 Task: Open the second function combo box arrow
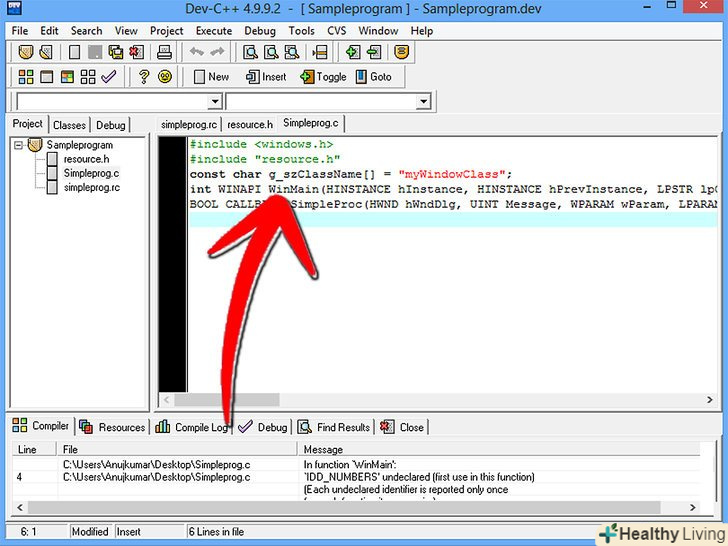(423, 101)
